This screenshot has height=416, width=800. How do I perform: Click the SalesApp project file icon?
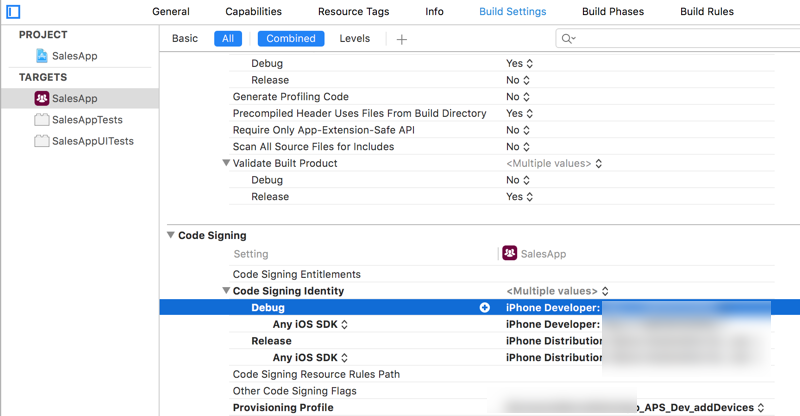[x=42, y=56]
